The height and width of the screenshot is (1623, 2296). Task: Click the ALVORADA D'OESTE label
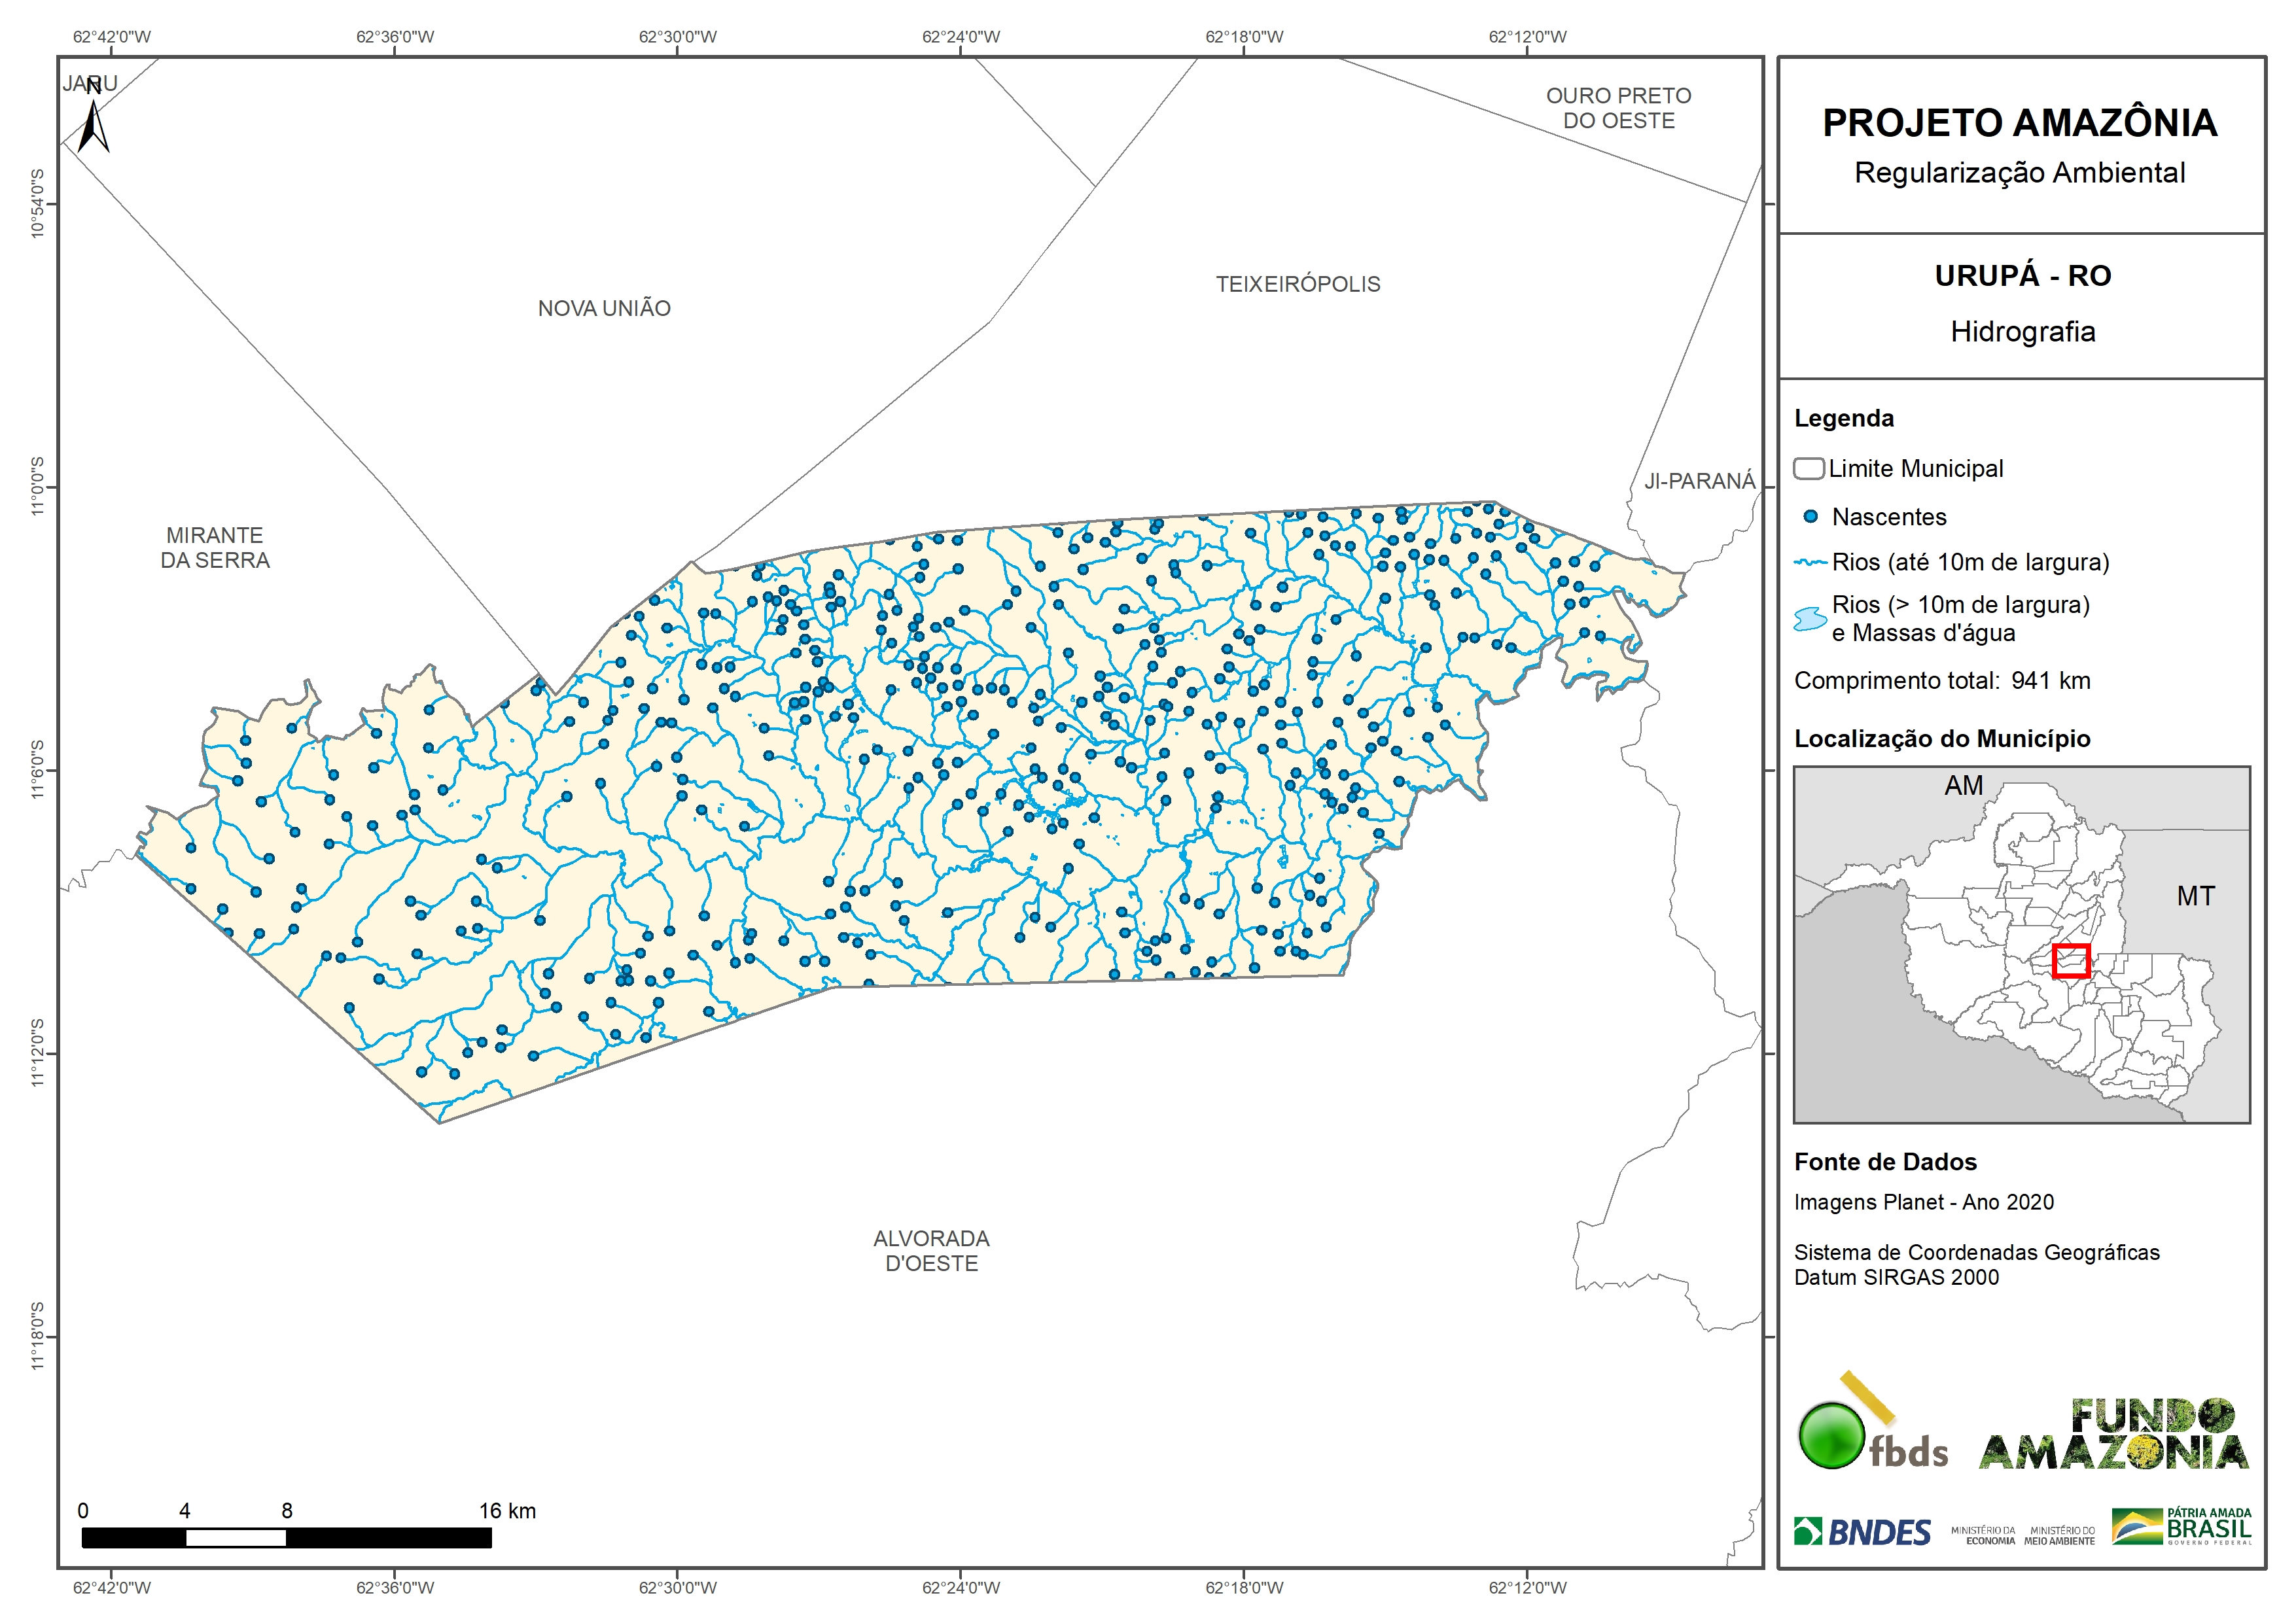tap(931, 1251)
